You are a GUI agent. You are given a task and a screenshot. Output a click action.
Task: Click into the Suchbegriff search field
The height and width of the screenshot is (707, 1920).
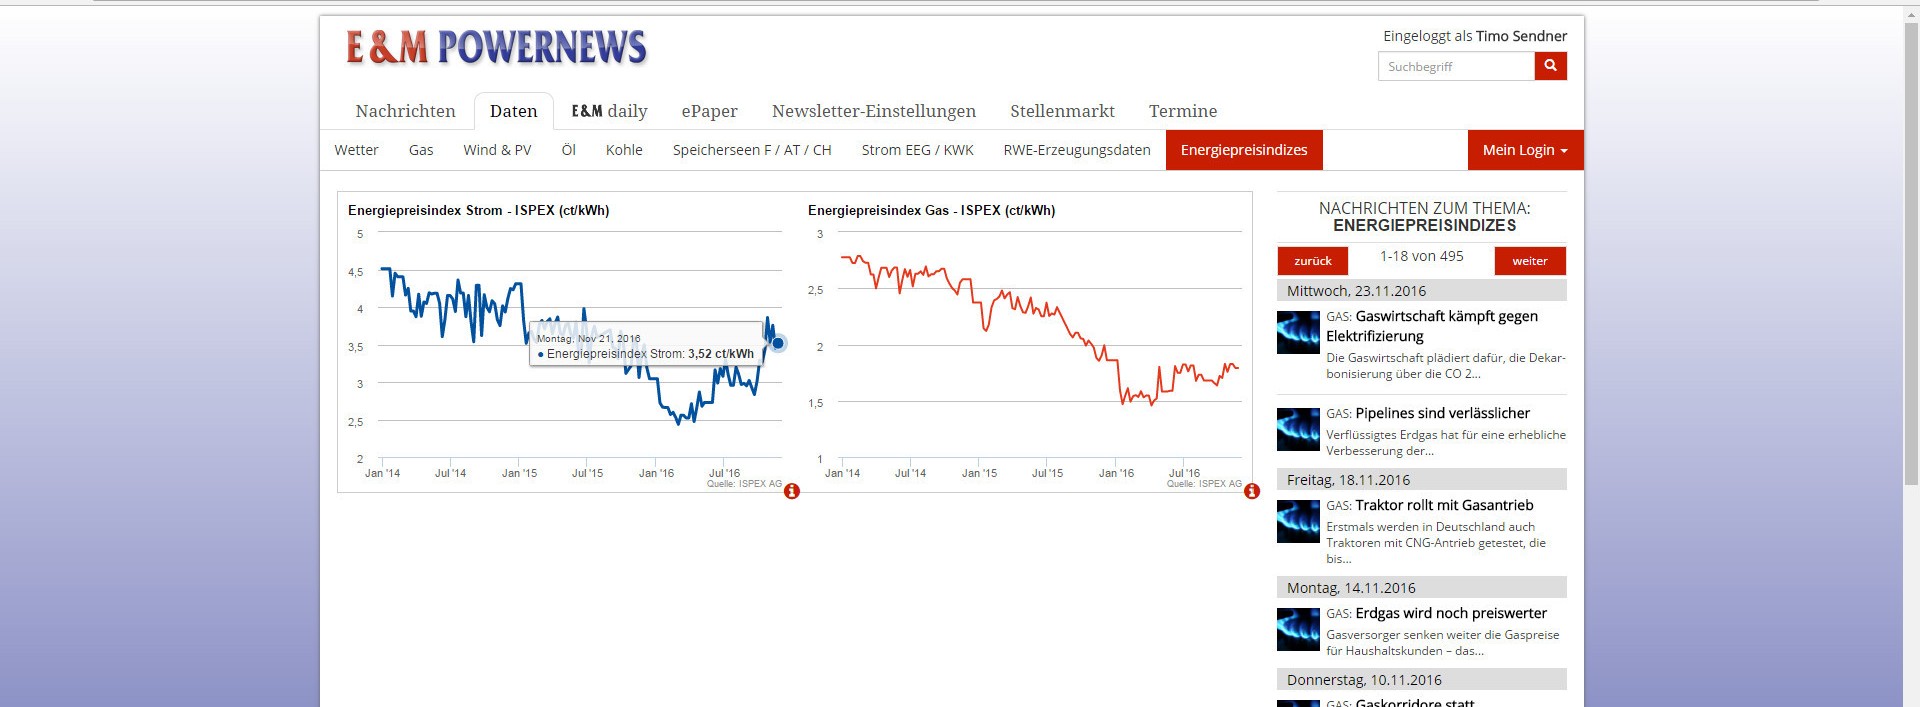tap(1456, 67)
